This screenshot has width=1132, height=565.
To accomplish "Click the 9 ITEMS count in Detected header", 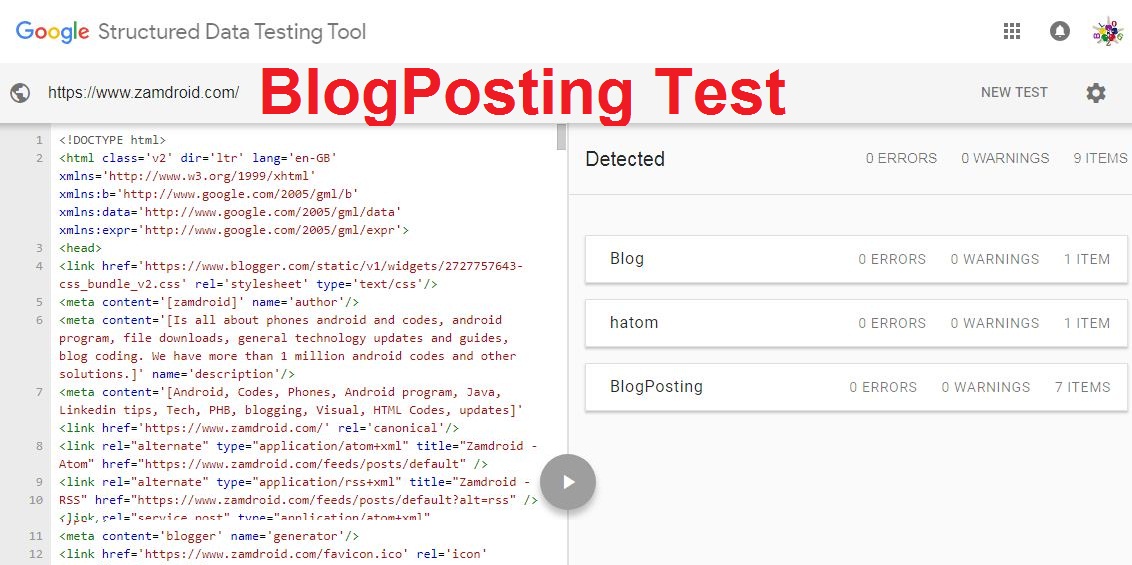I will click(x=1100, y=158).
